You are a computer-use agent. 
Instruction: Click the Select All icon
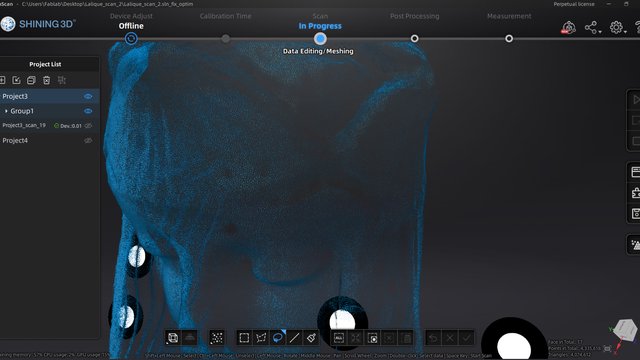tap(339, 338)
